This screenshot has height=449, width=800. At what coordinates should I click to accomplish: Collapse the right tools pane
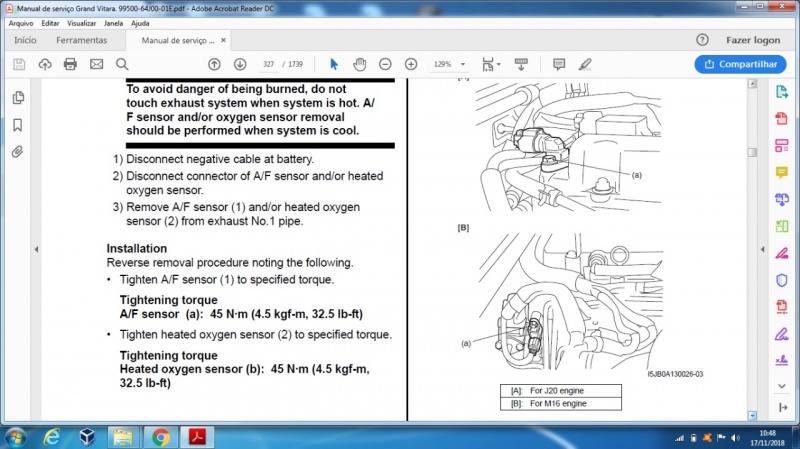783,407
